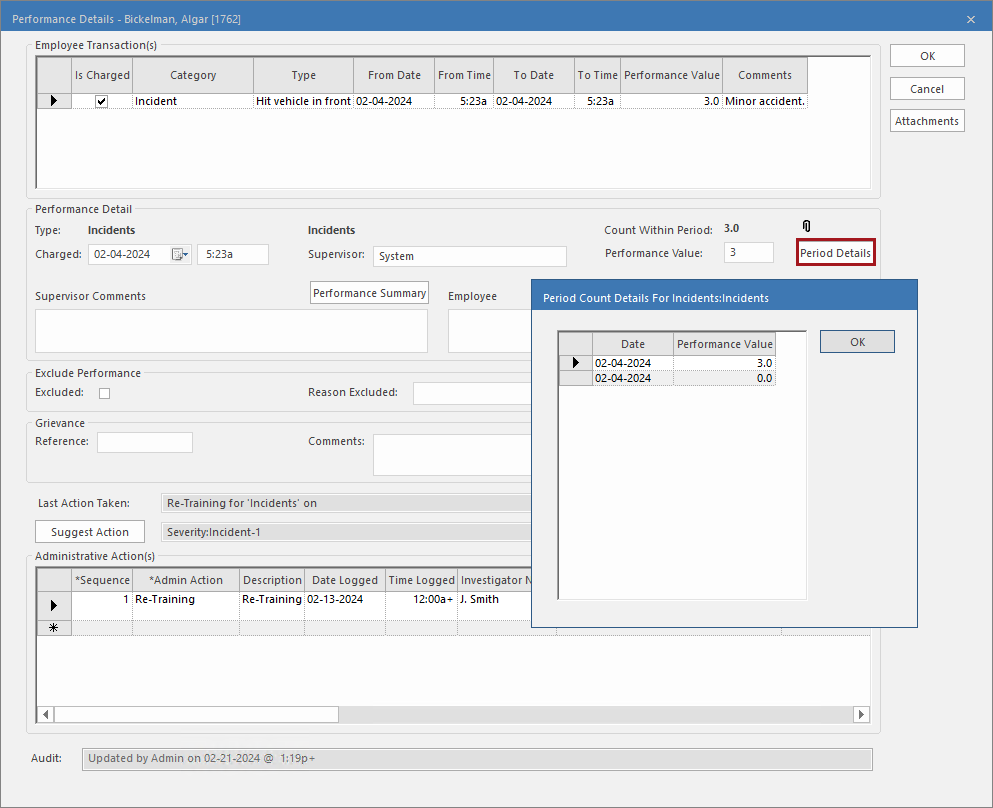Click the Attachments button
993x808 pixels.
pos(927,121)
